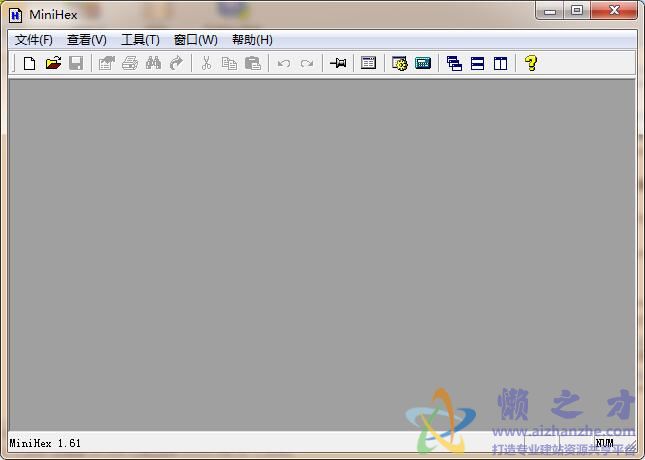Viewport: 645px width, 460px height.
Task: Open the 帮助(H) menu
Action: tap(252, 40)
